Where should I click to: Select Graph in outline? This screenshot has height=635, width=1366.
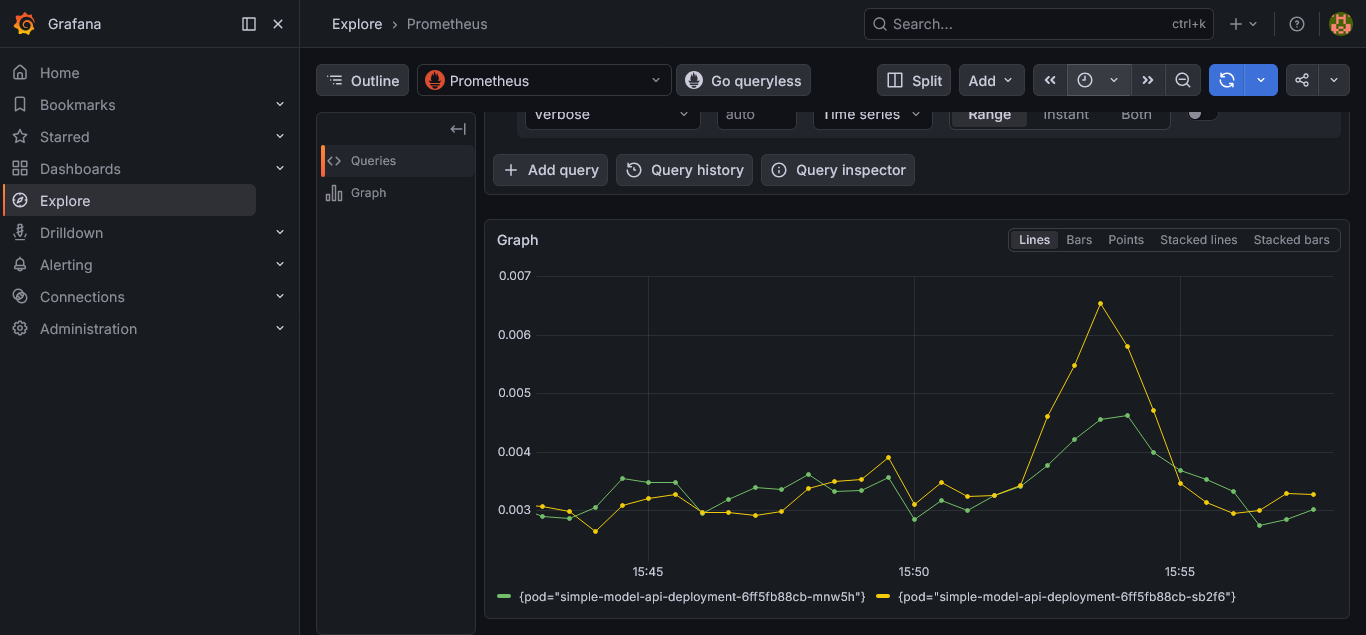pos(398,193)
